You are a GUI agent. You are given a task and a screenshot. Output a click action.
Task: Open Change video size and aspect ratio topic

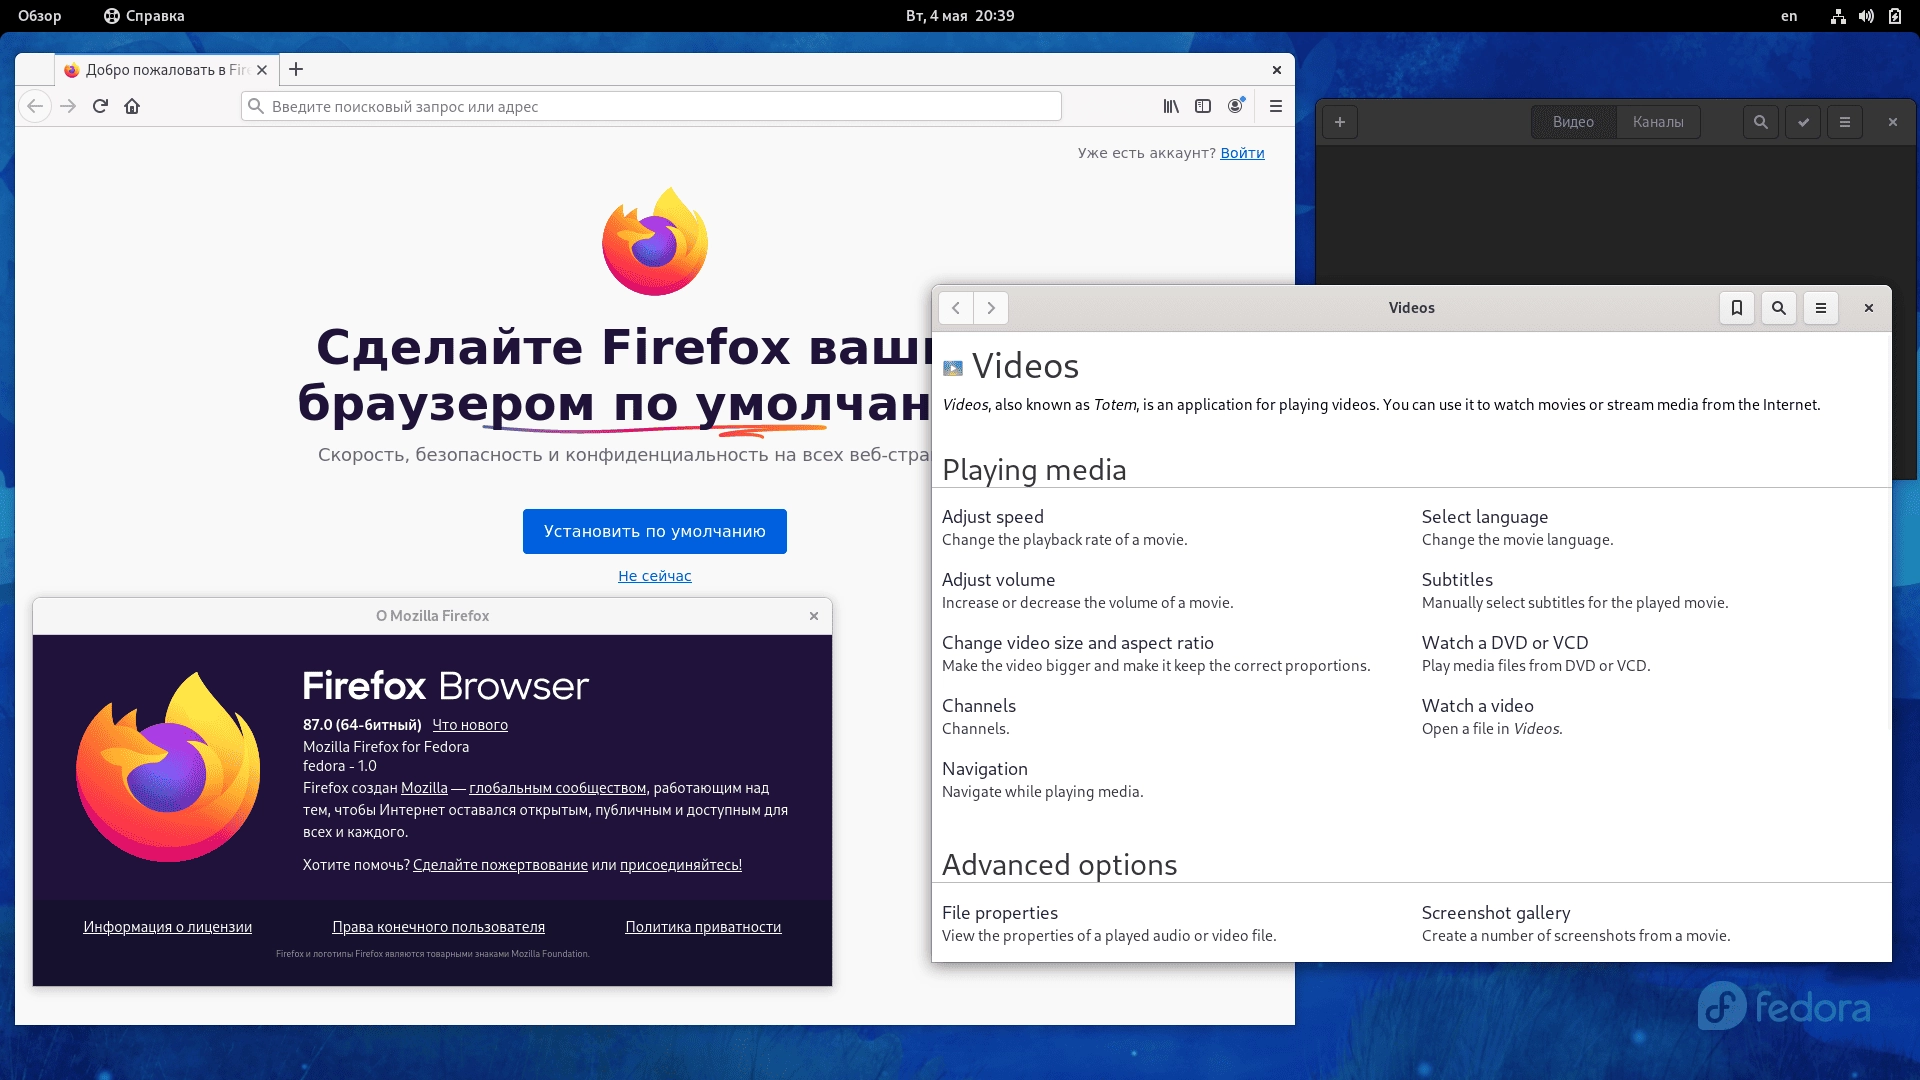pyautogui.click(x=1078, y=643)
